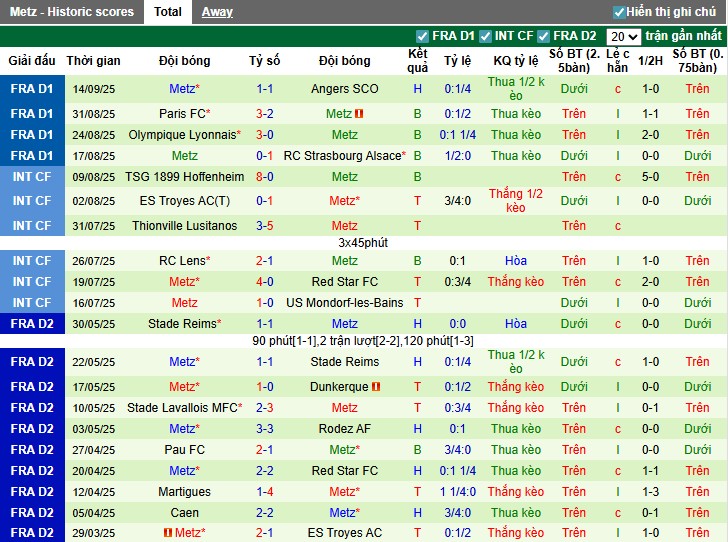This screenshot has width=728, height=542.
Task: Click red card icon next to Dunkerque
Action: (x=376, y=387)
